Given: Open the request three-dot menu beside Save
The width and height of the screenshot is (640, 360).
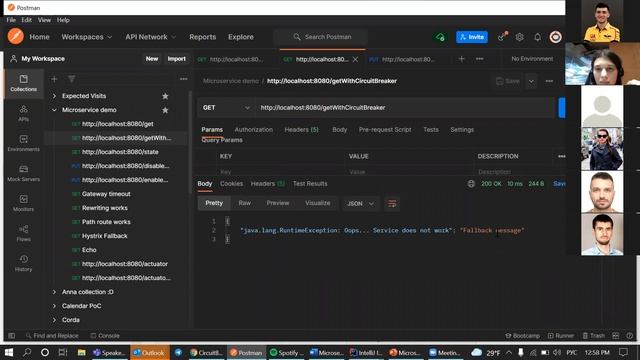Looking at the screenshot, I should 549,81.
